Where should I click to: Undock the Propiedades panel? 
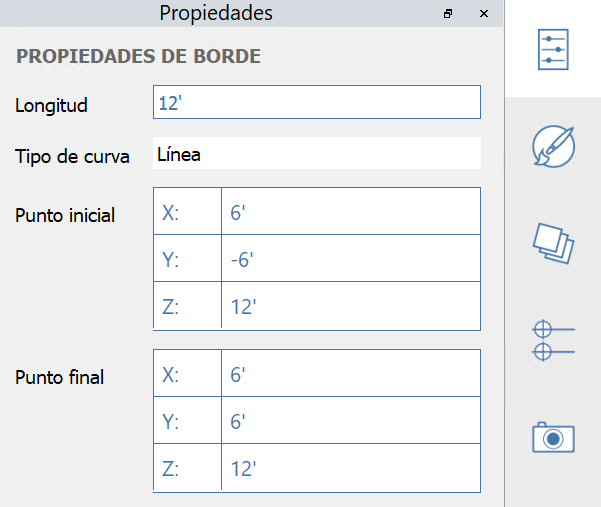pyautogui.click(x=448, y=14)
